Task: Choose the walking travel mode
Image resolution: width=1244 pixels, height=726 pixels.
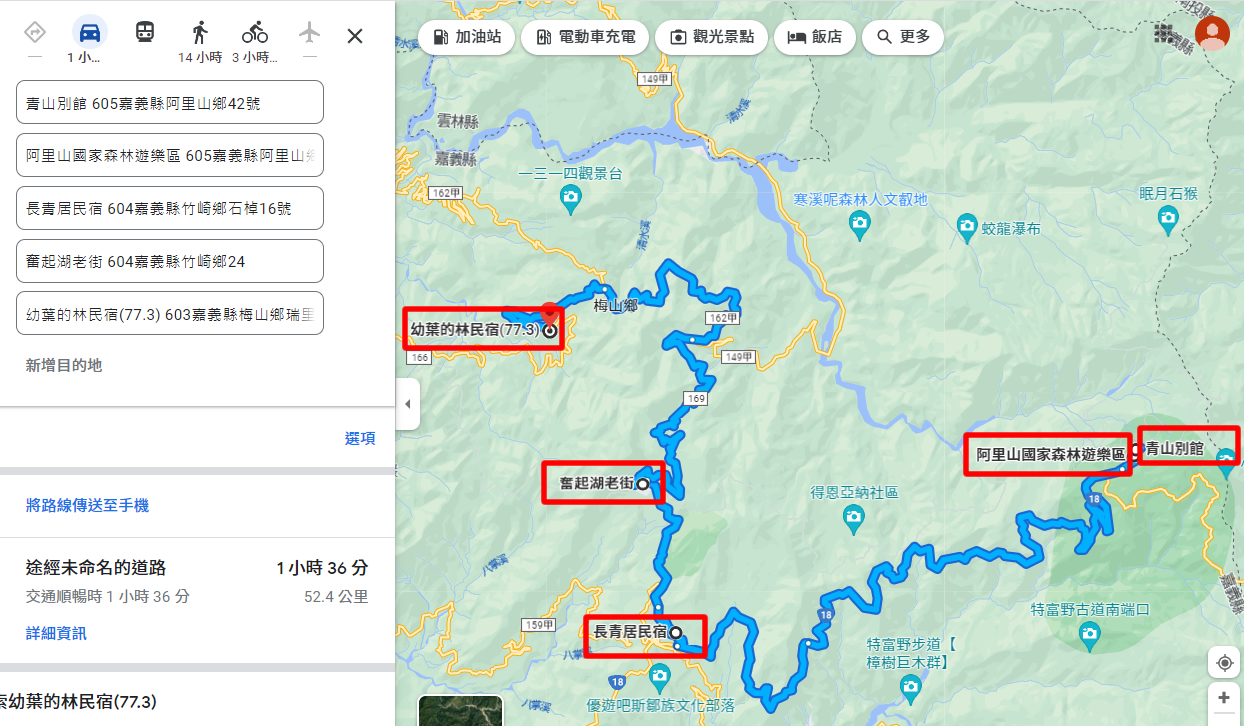Action: 200,33
